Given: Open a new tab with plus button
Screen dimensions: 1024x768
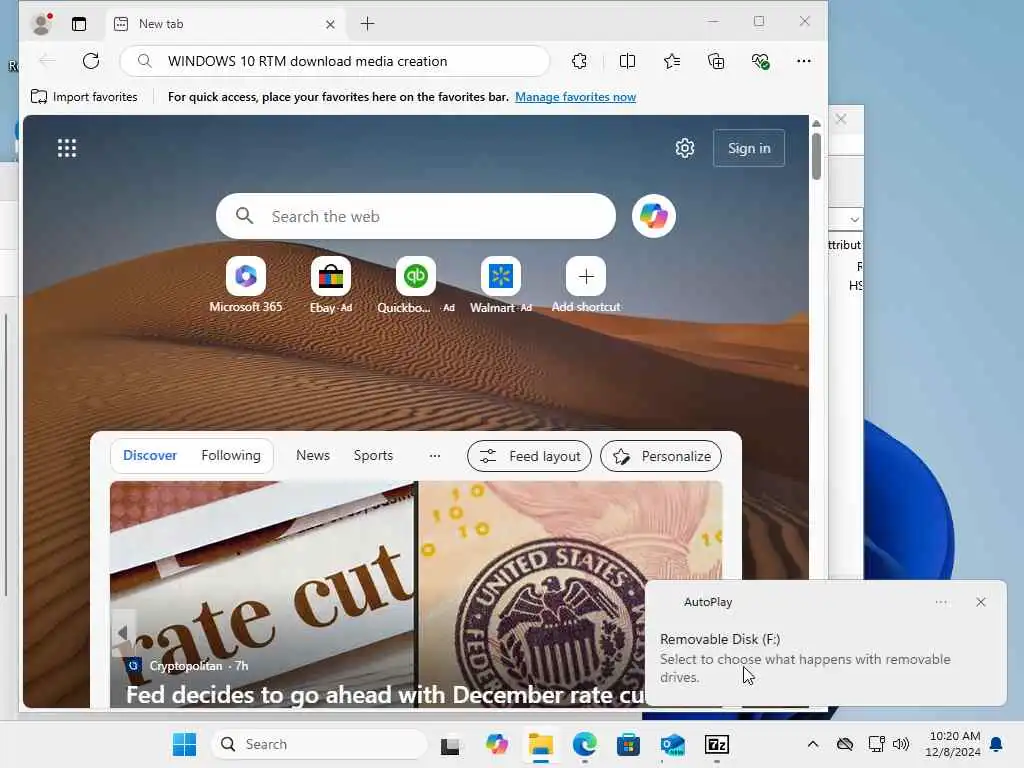Looking at the screenshot, I should coord(368,24).
